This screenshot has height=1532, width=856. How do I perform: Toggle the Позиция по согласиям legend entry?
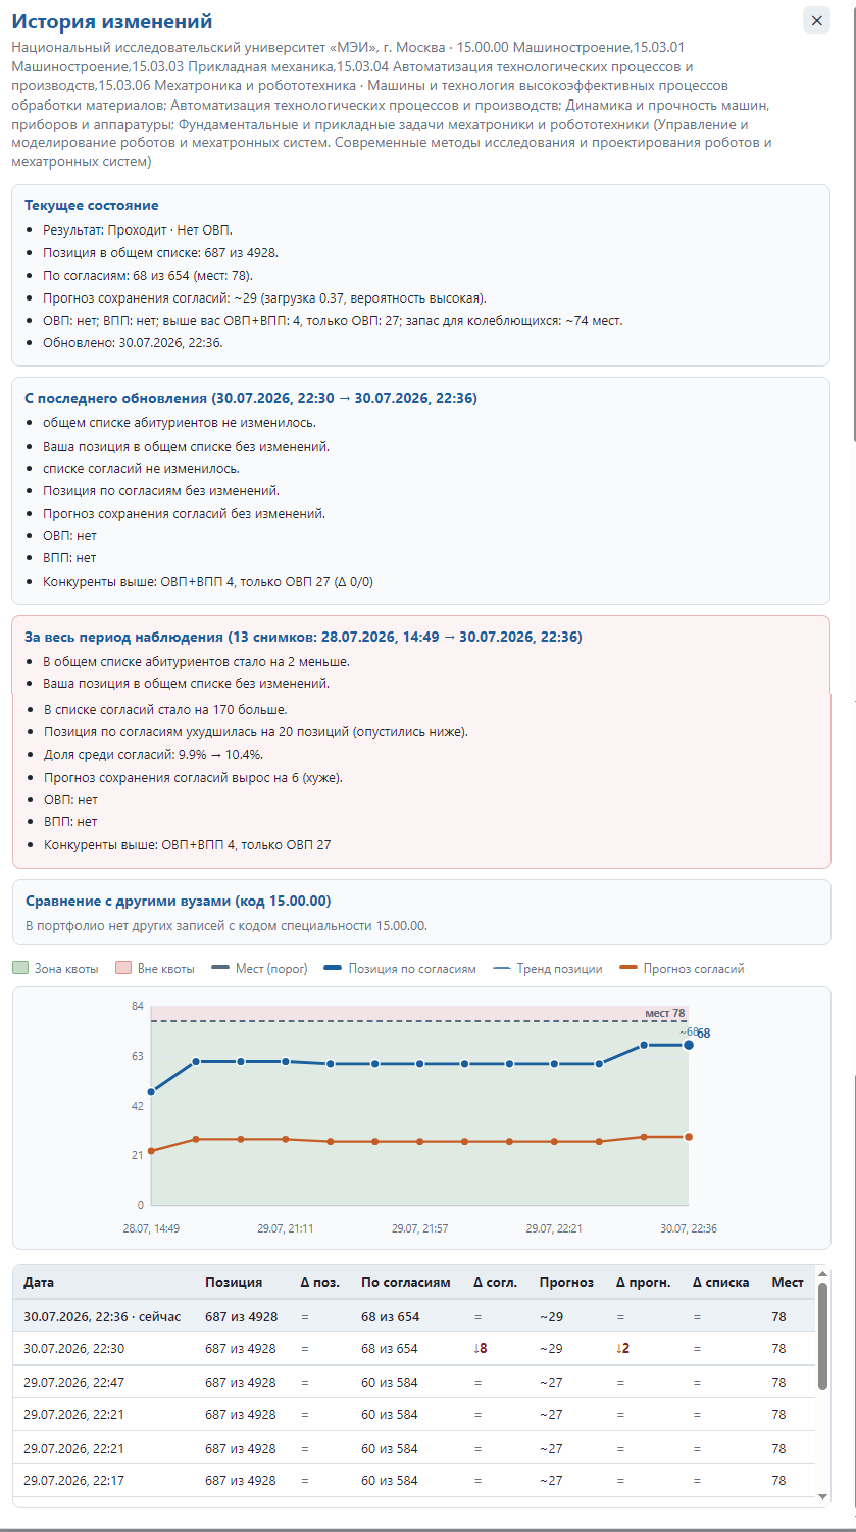point(400,968)
